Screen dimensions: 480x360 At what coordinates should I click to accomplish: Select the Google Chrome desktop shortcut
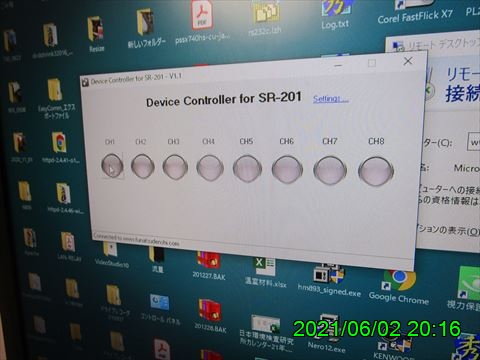coord(399,287)
